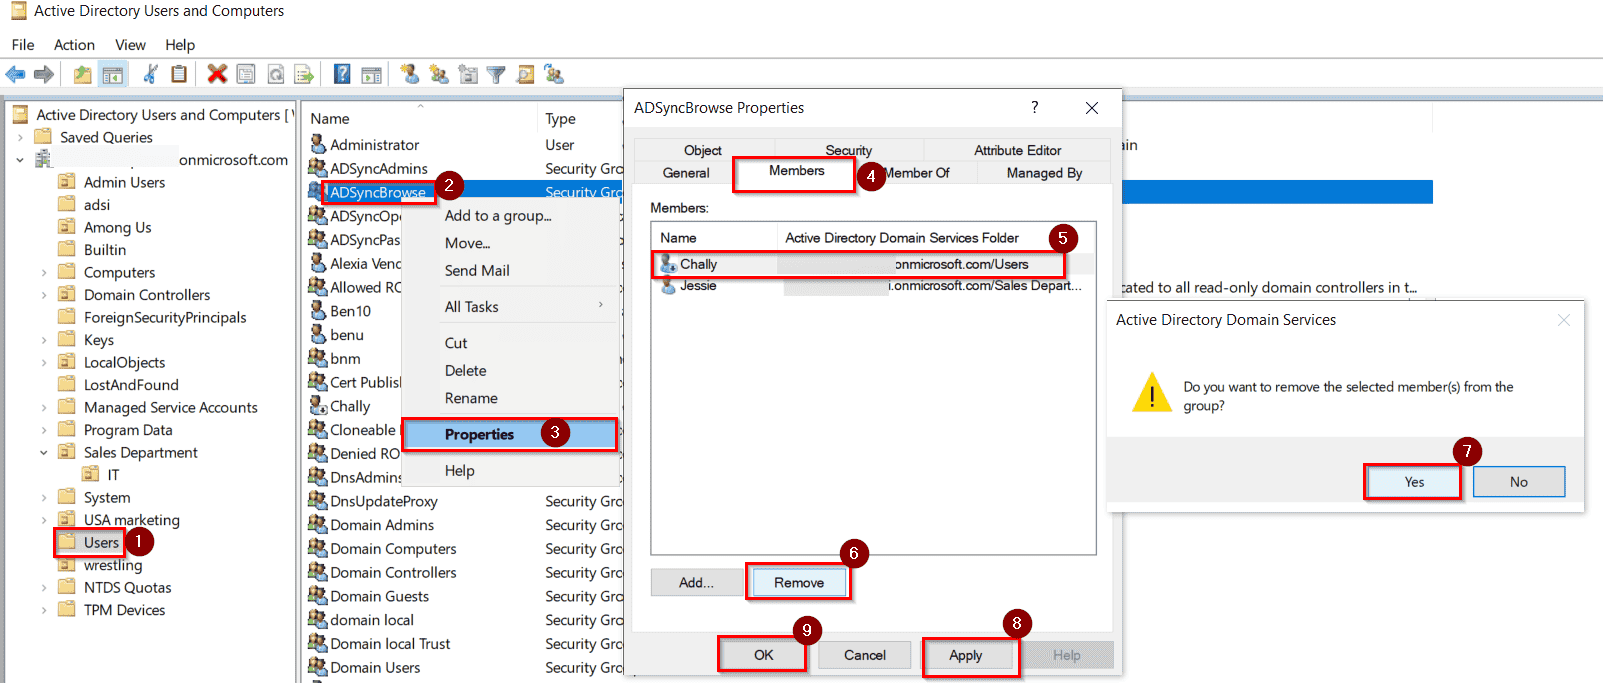Expand the Keys tree node

click(x=44, y=340)
